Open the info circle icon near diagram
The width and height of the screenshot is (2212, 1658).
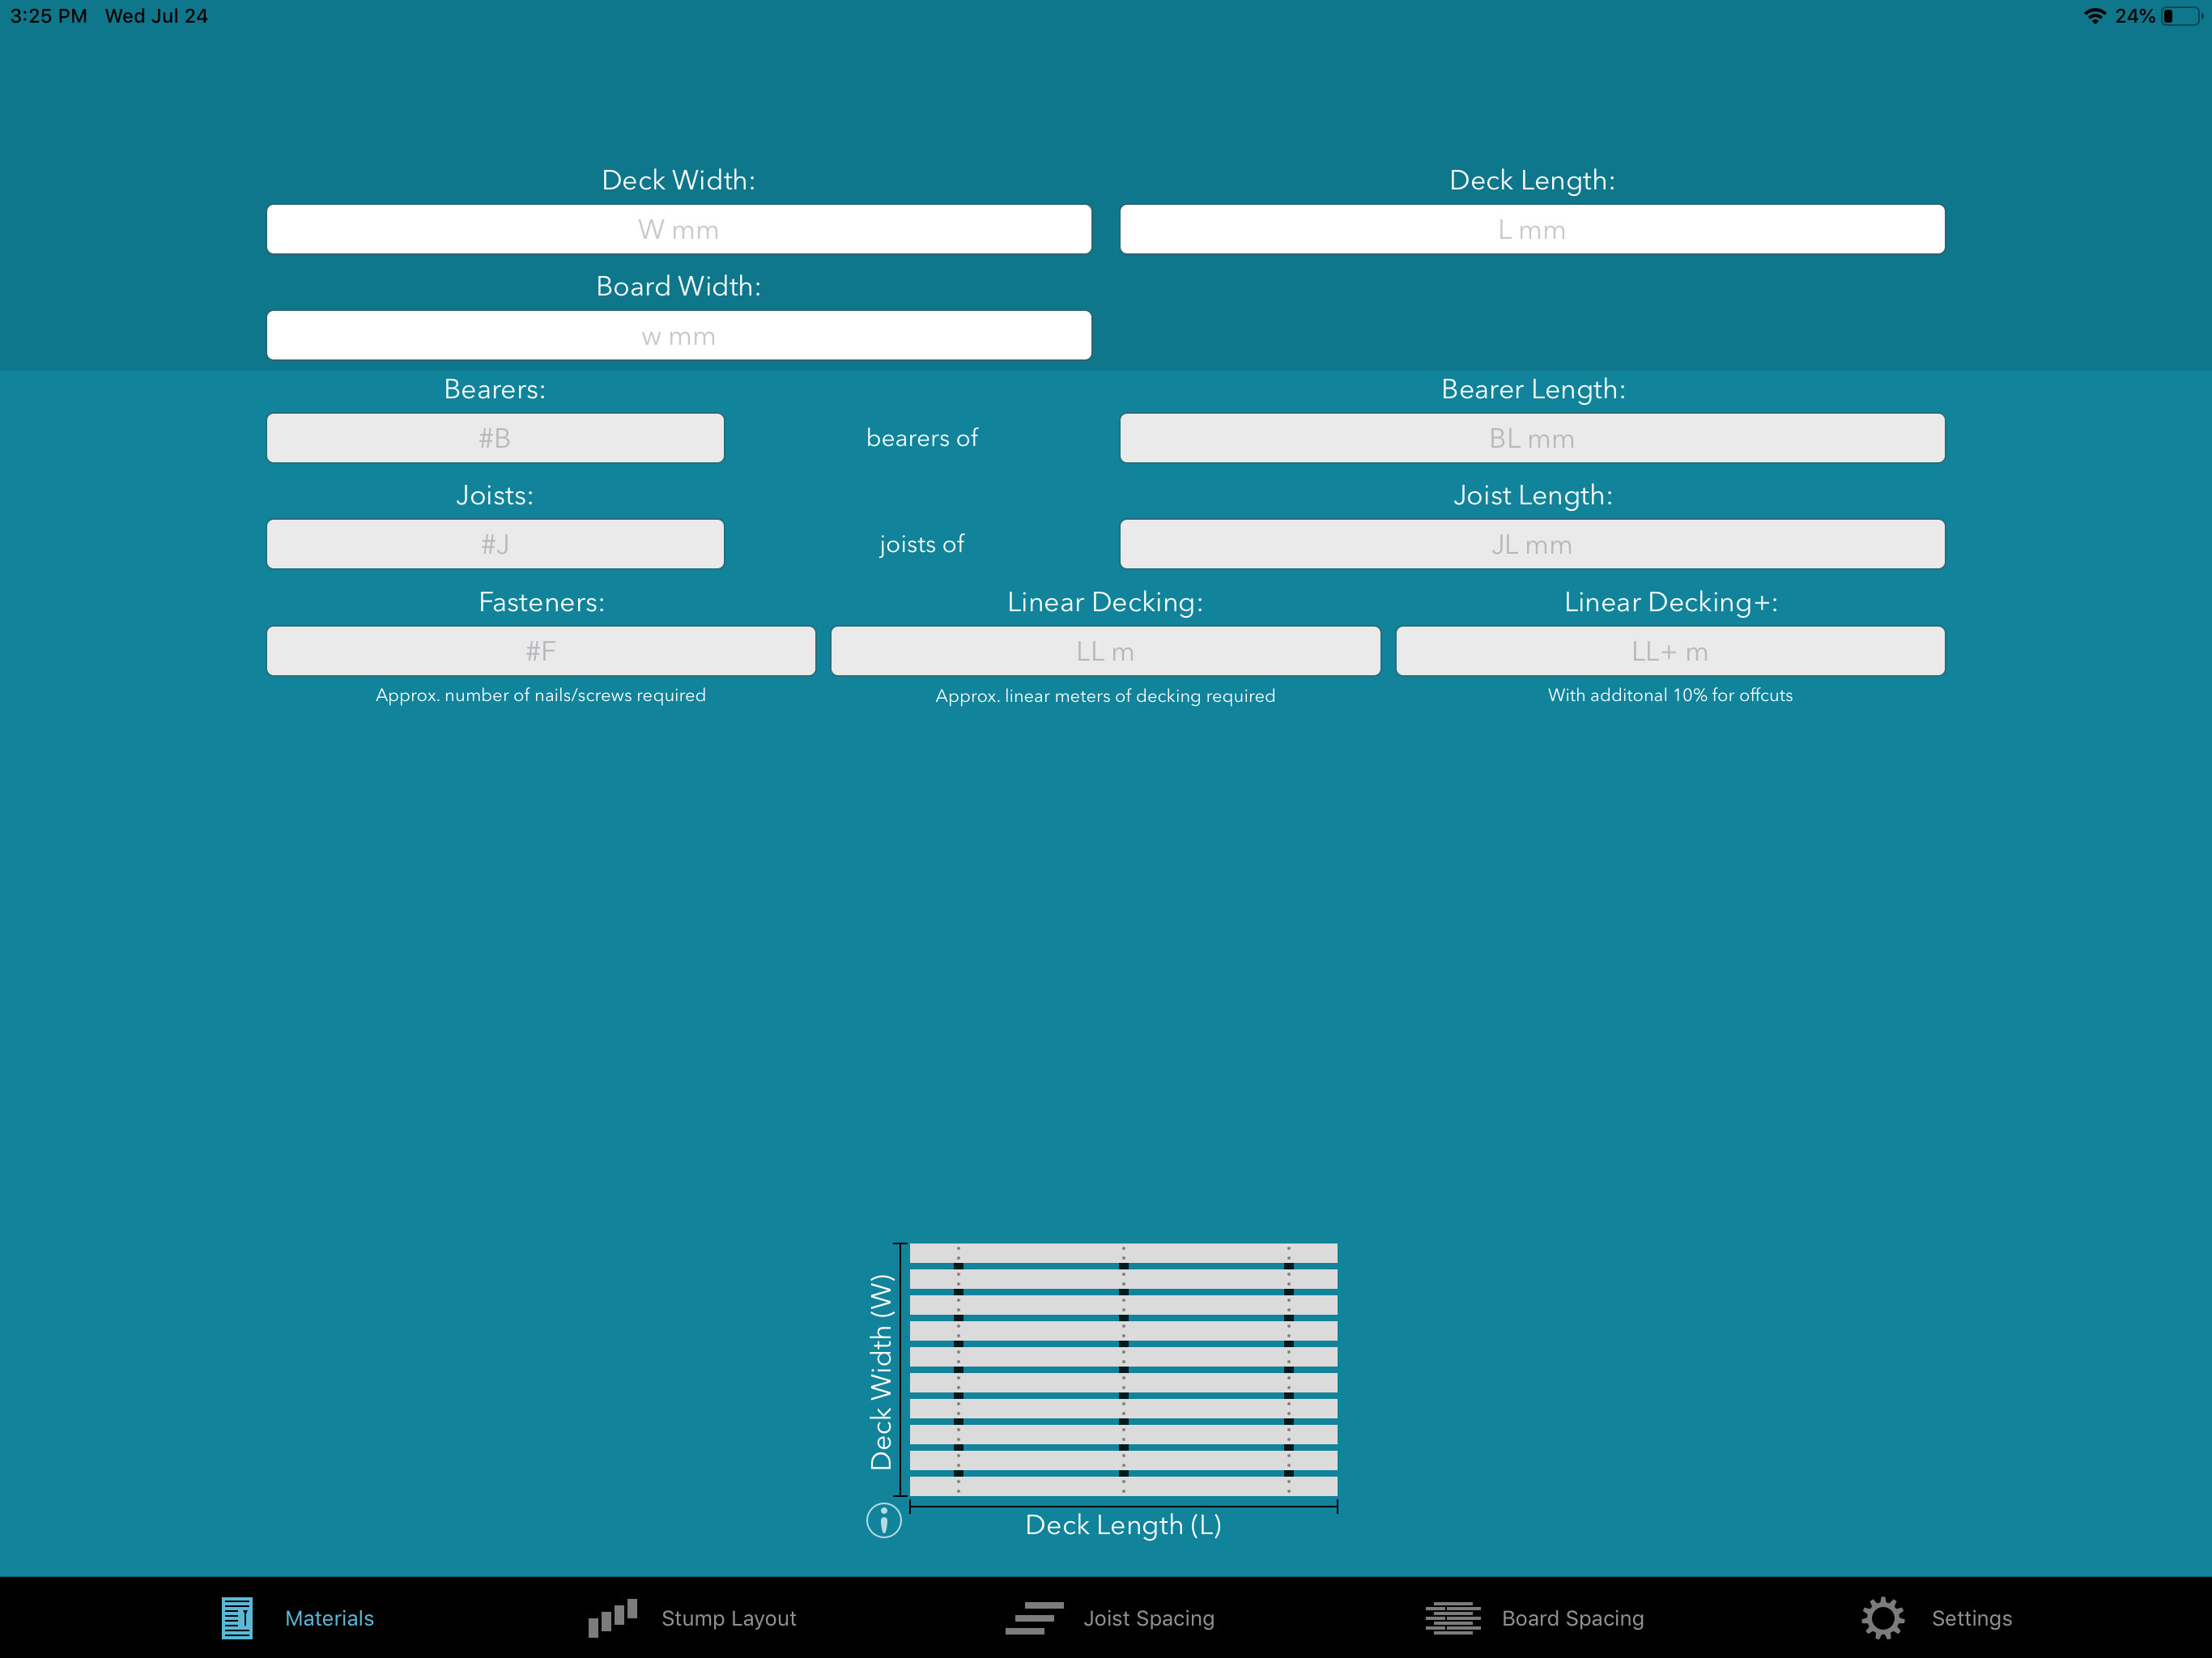pos(883,1521)
